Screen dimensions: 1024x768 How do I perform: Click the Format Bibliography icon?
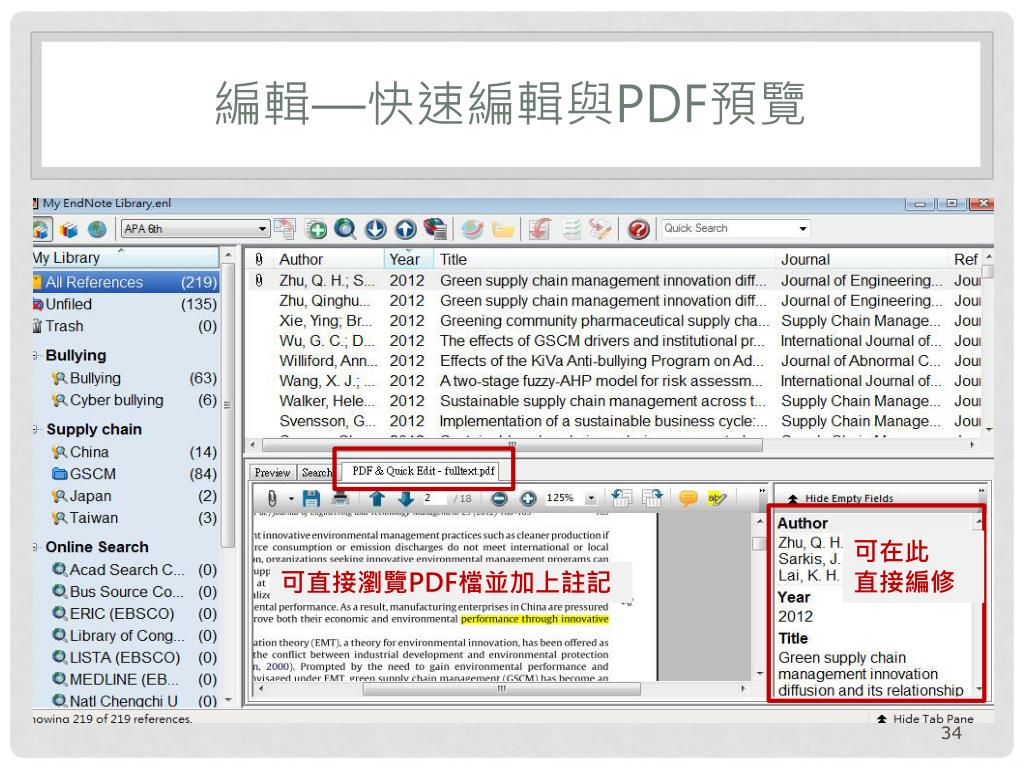coord(572,229)
